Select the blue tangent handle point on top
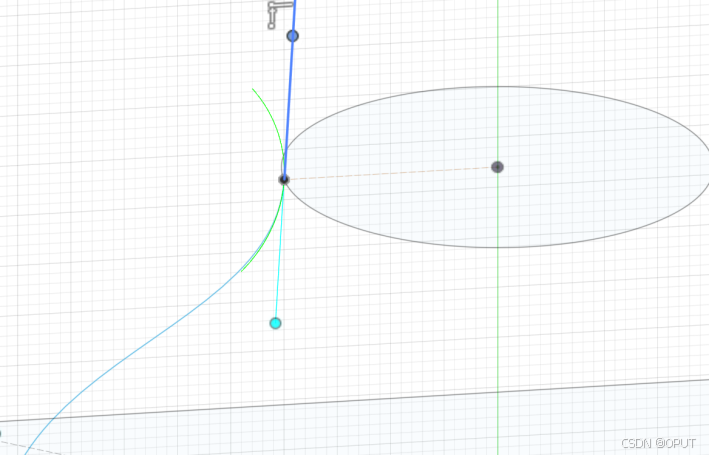The image size is (709, 456). click(x=293, y=36)
